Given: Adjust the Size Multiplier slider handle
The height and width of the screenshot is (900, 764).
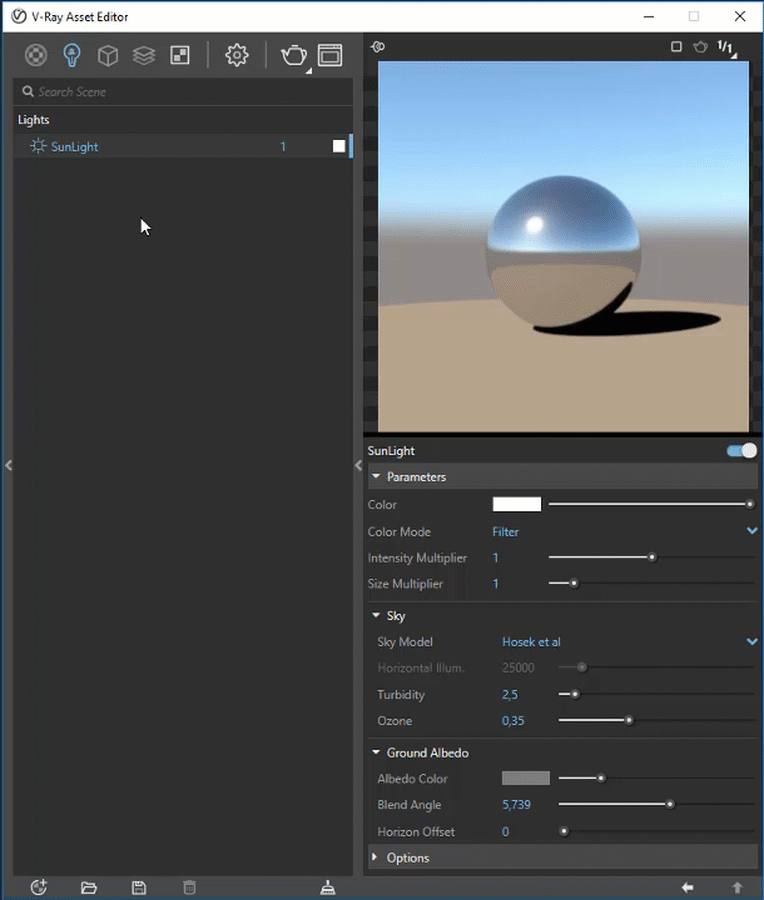Looking at the screenshot, I should click(x=573, y=583).
